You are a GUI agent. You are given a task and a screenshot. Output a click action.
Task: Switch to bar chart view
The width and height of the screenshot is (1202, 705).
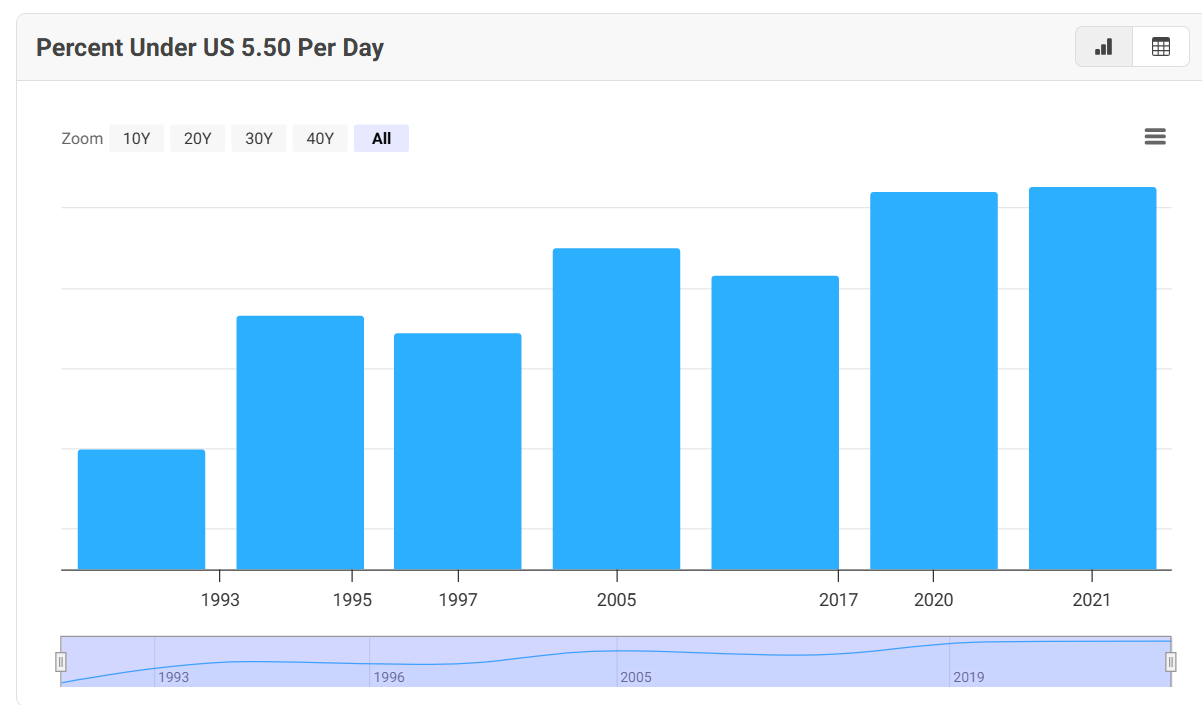coord(1104,47)
